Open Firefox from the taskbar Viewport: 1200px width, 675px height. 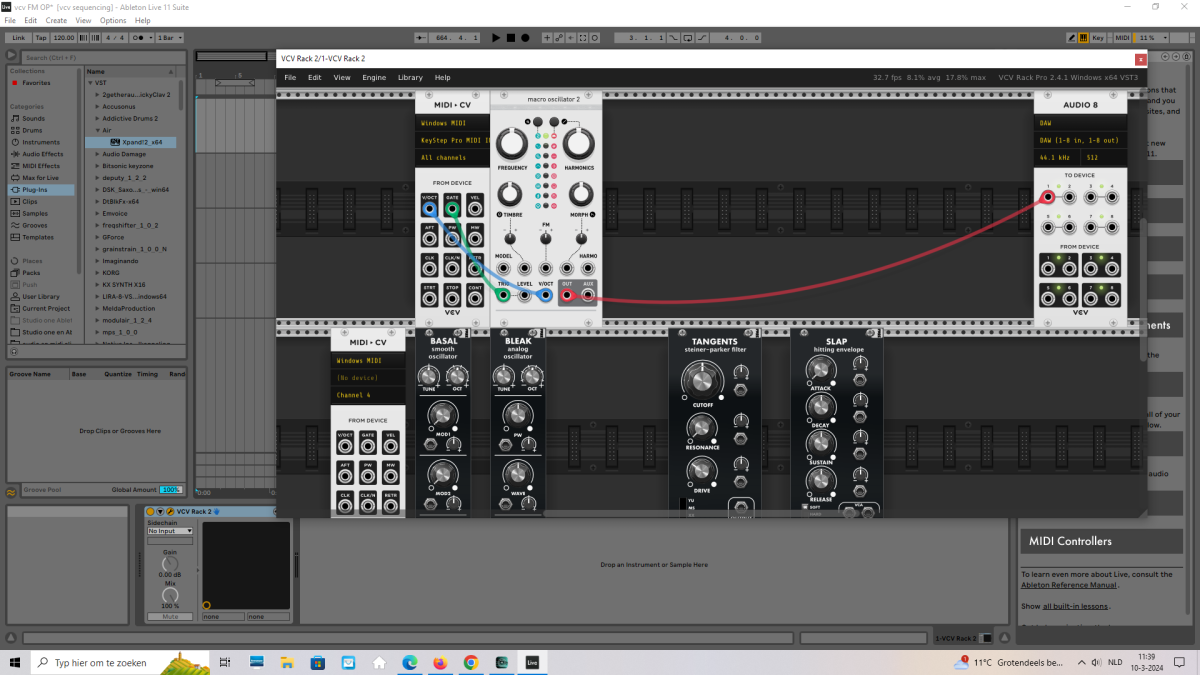click(440, 662)
